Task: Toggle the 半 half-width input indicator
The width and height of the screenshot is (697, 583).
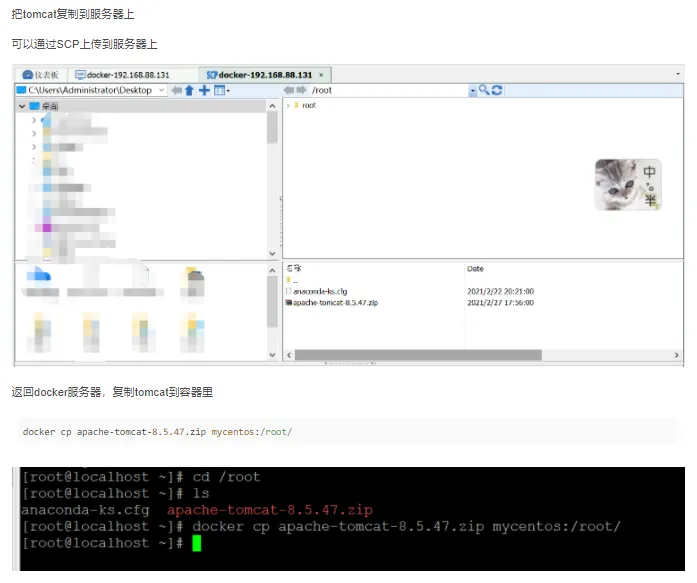Action: click(x=650, y=200)
